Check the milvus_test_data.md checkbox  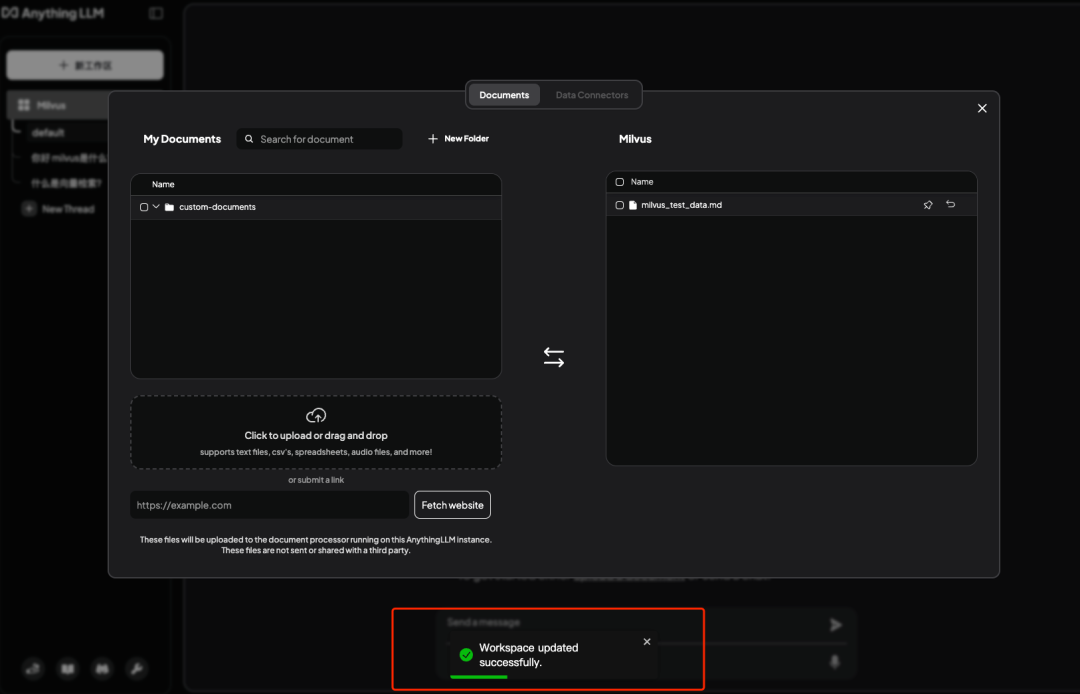click(620, 205)
